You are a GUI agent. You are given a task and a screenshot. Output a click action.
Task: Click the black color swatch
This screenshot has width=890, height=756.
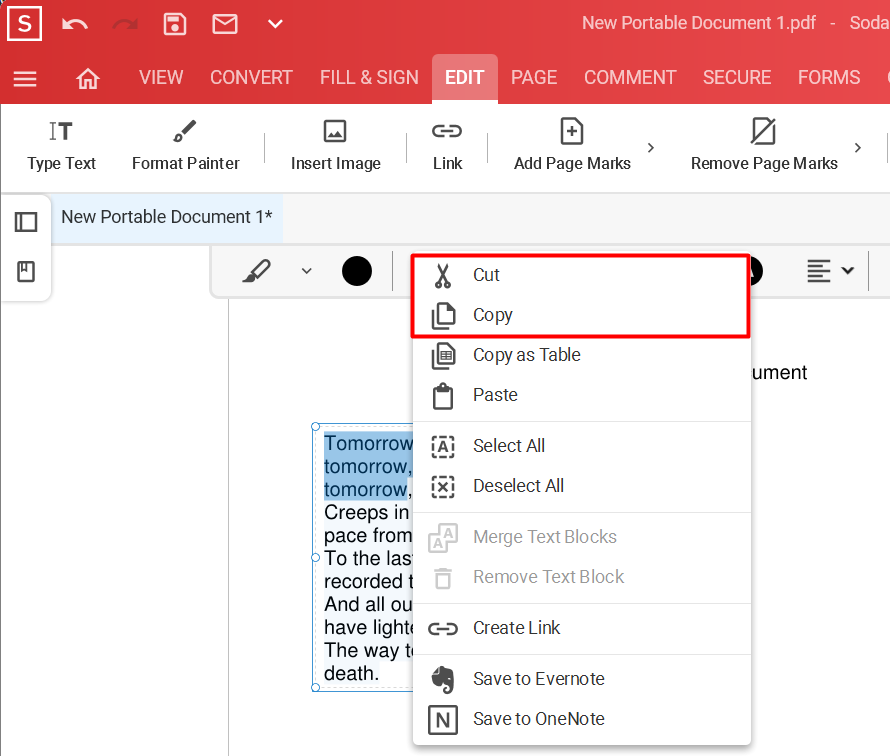click(x=356, y=271)
